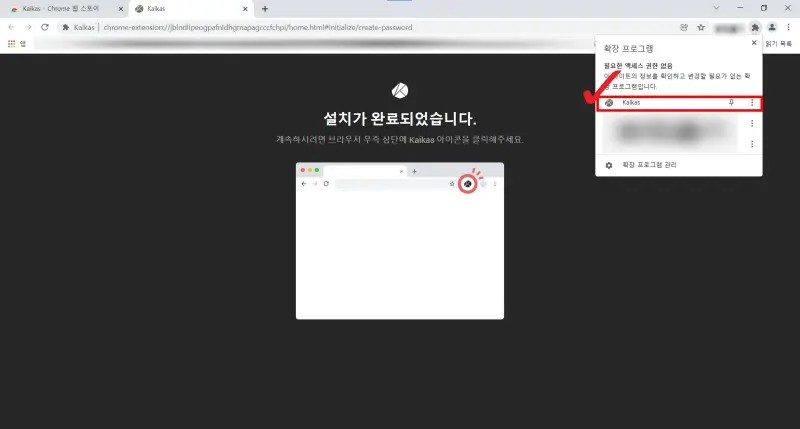Screen dimensions: 800x429
Task: Open Chrome's three-dot main menu
Action: click(x=788, y=28)
